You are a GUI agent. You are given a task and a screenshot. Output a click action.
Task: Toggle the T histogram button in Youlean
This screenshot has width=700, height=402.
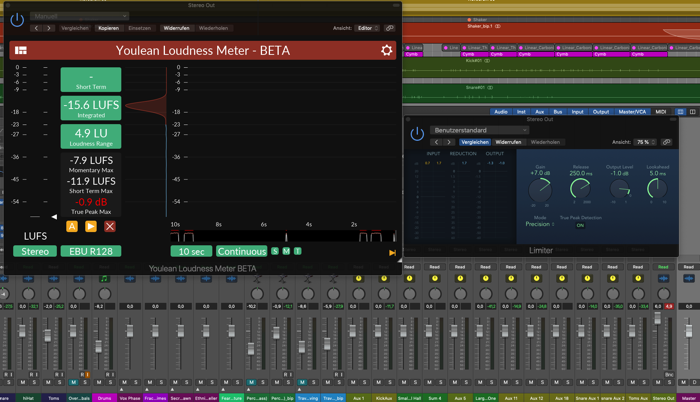tap(298, 251)
